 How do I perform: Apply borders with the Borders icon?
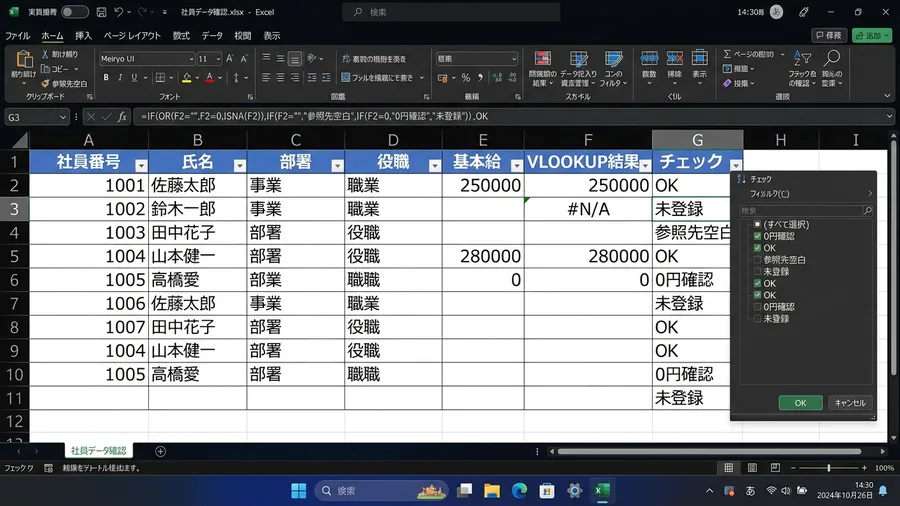coord(161,77)
